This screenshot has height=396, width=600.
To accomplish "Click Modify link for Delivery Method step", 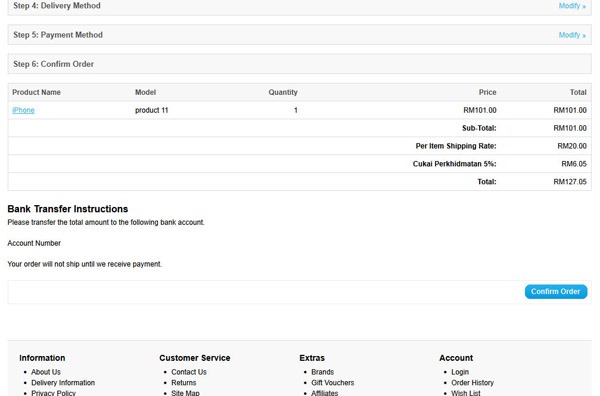I will point(572,6).
